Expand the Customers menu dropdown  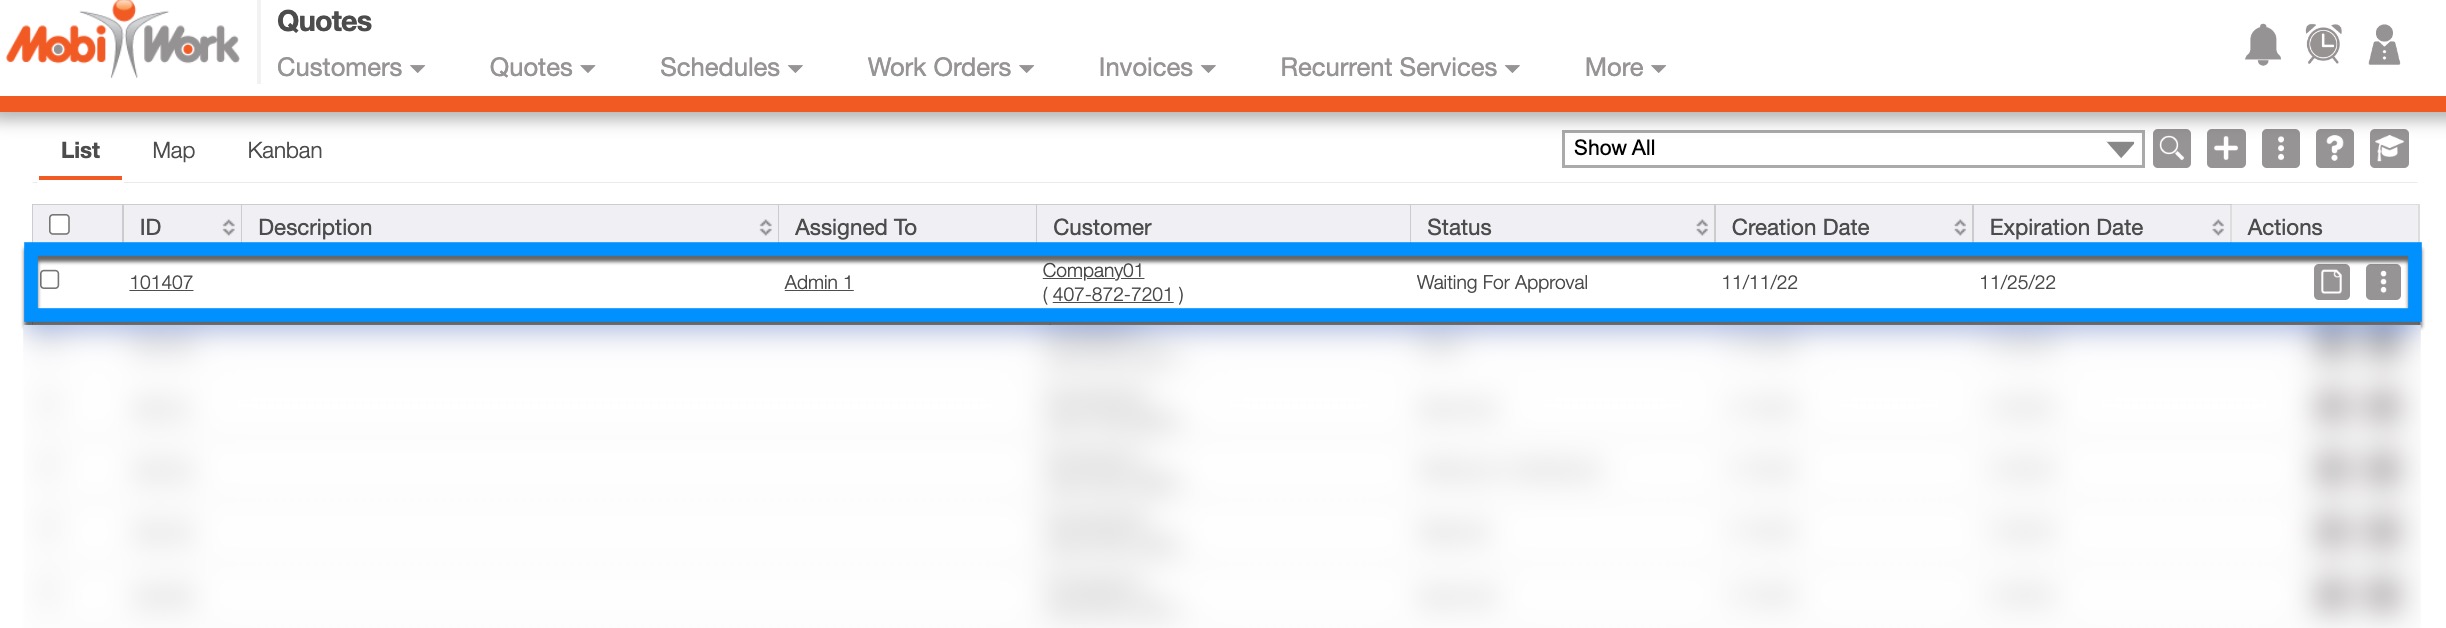click(x=351, y=68)
